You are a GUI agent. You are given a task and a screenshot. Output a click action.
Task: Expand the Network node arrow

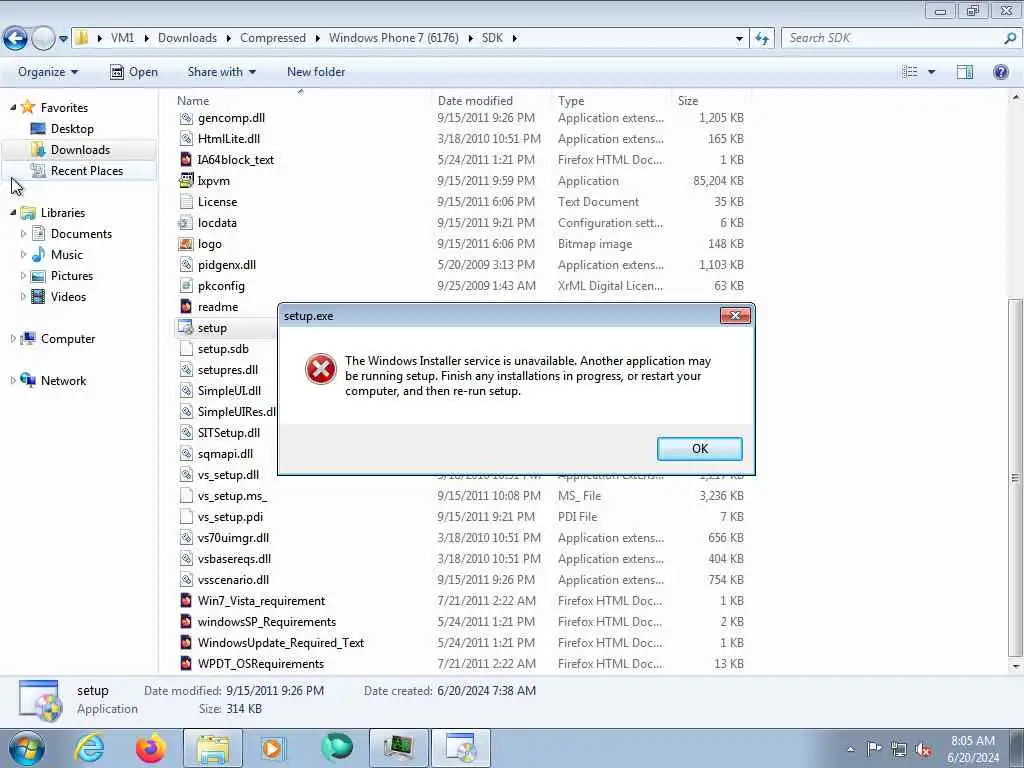pos(13,380)
